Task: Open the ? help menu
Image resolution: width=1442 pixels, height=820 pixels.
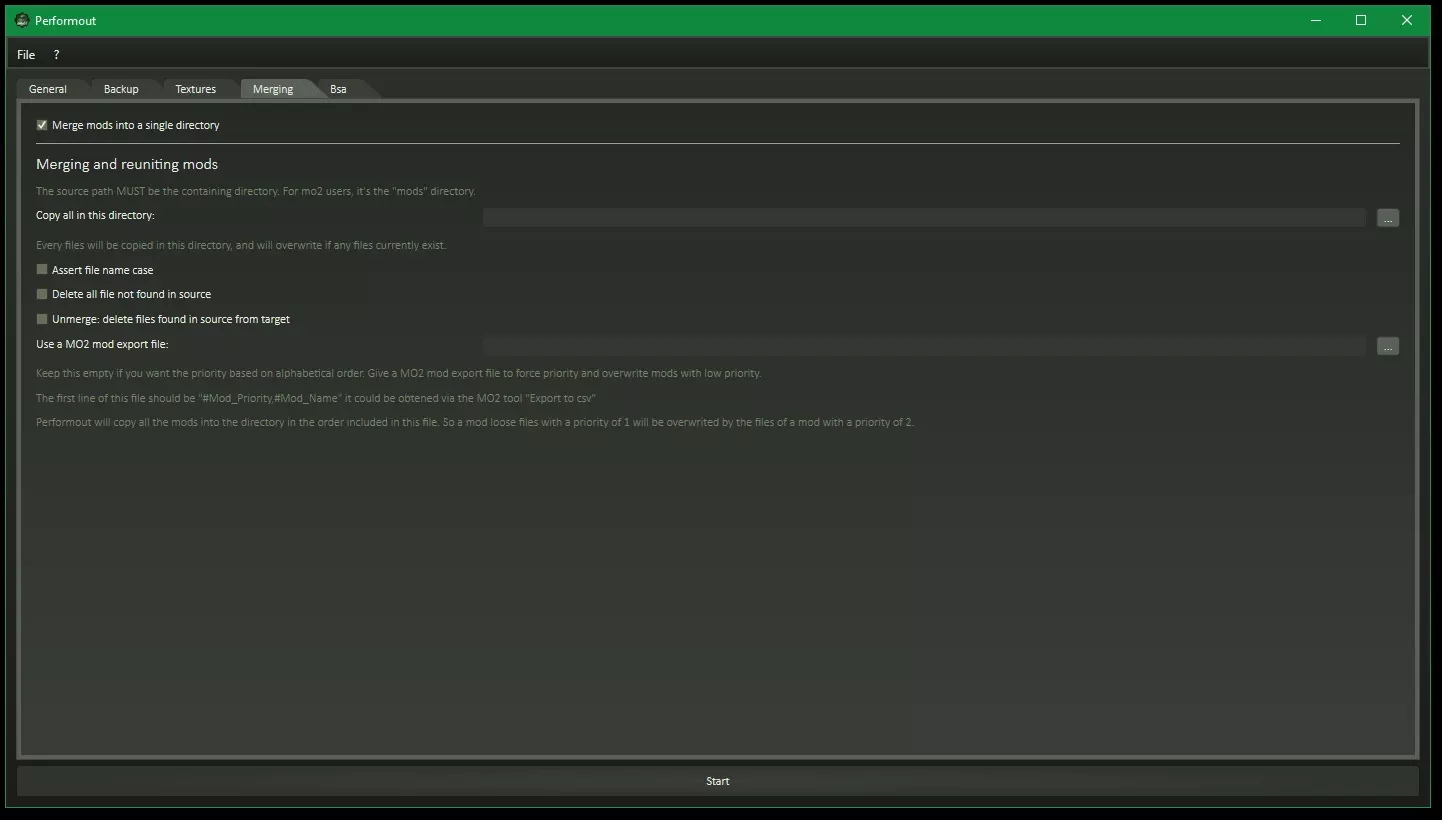Action: pyautogui.click(x=57, y=55)
